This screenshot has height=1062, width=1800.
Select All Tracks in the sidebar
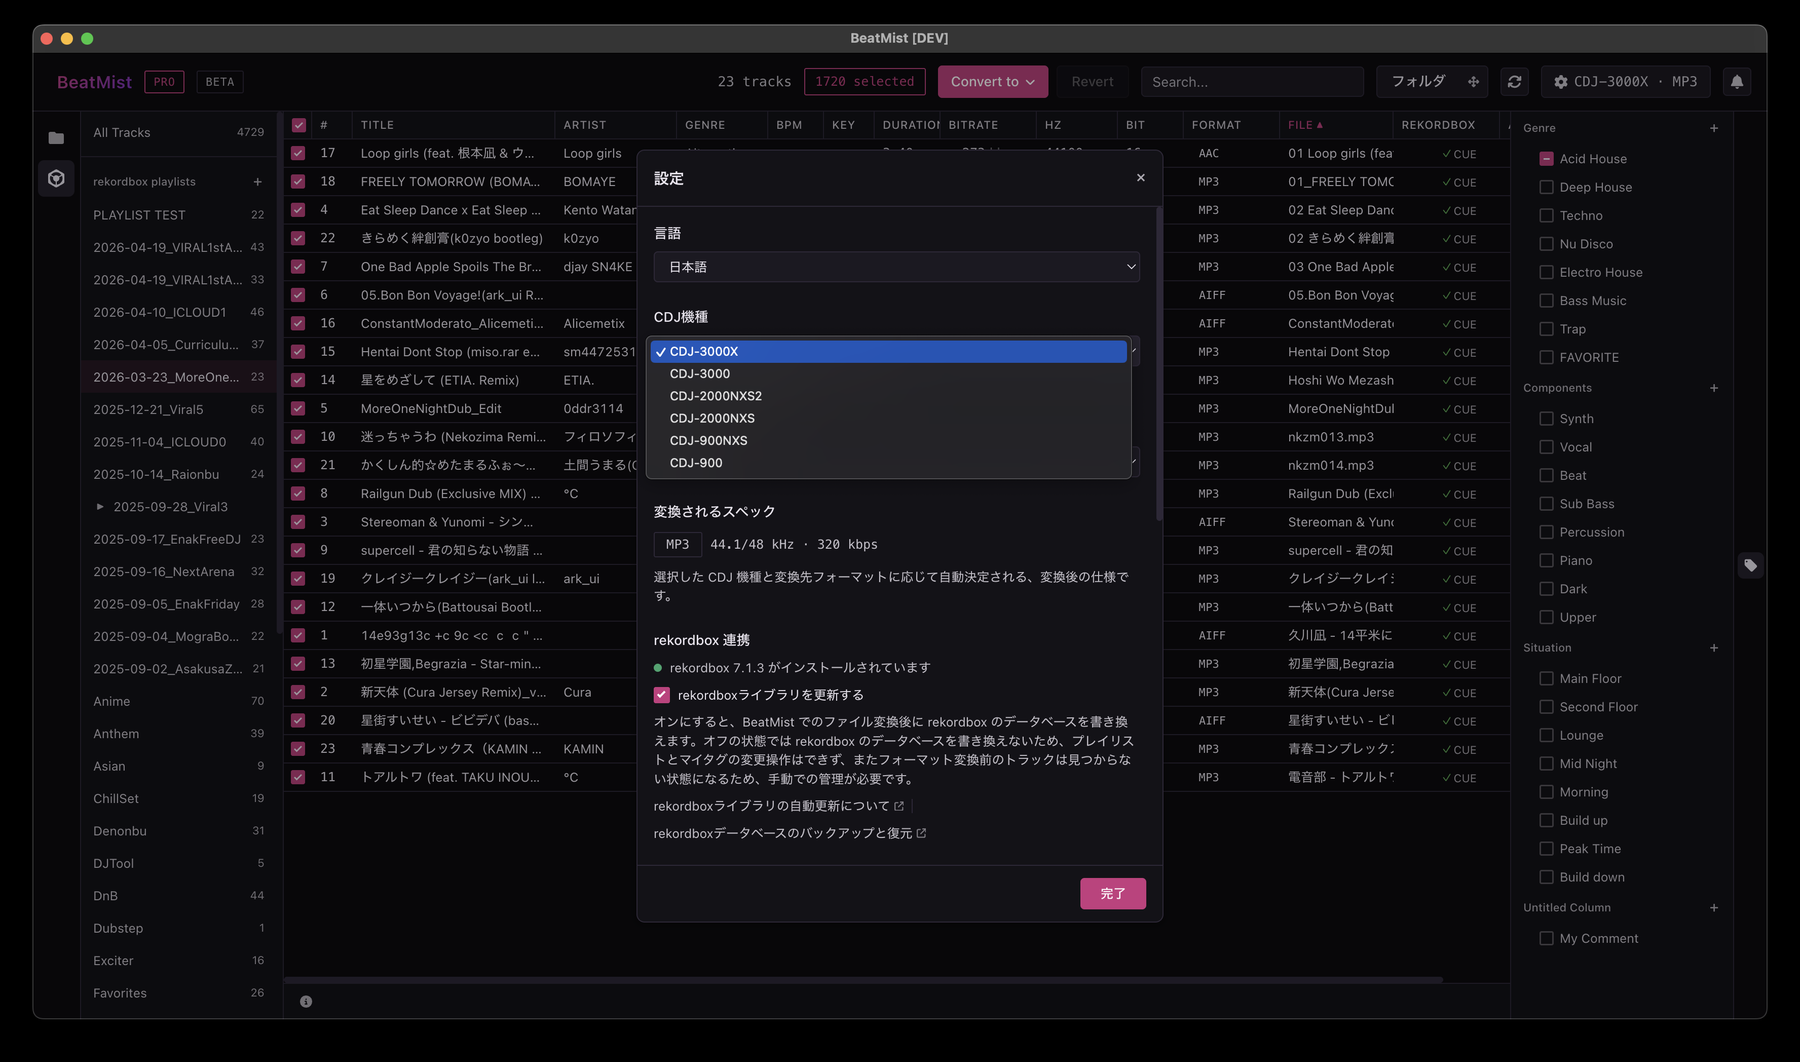pos(178,132)
